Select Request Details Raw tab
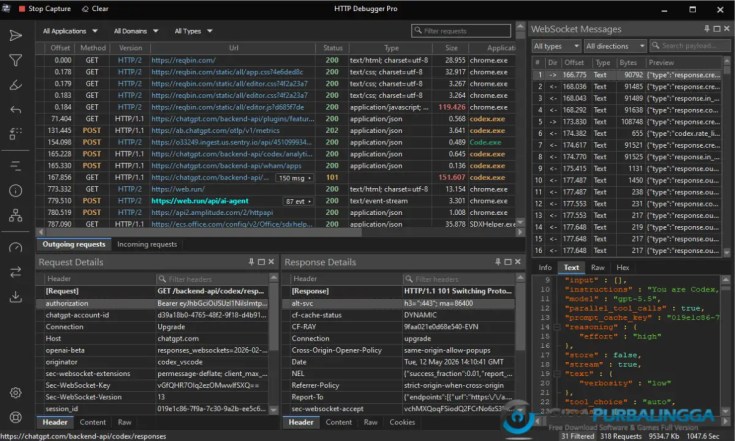Screen dimensions: 735x441 (x=125, y=422)
